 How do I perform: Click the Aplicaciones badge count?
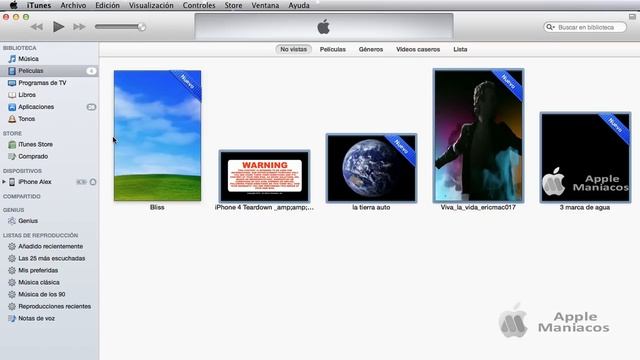click(91, 107)
